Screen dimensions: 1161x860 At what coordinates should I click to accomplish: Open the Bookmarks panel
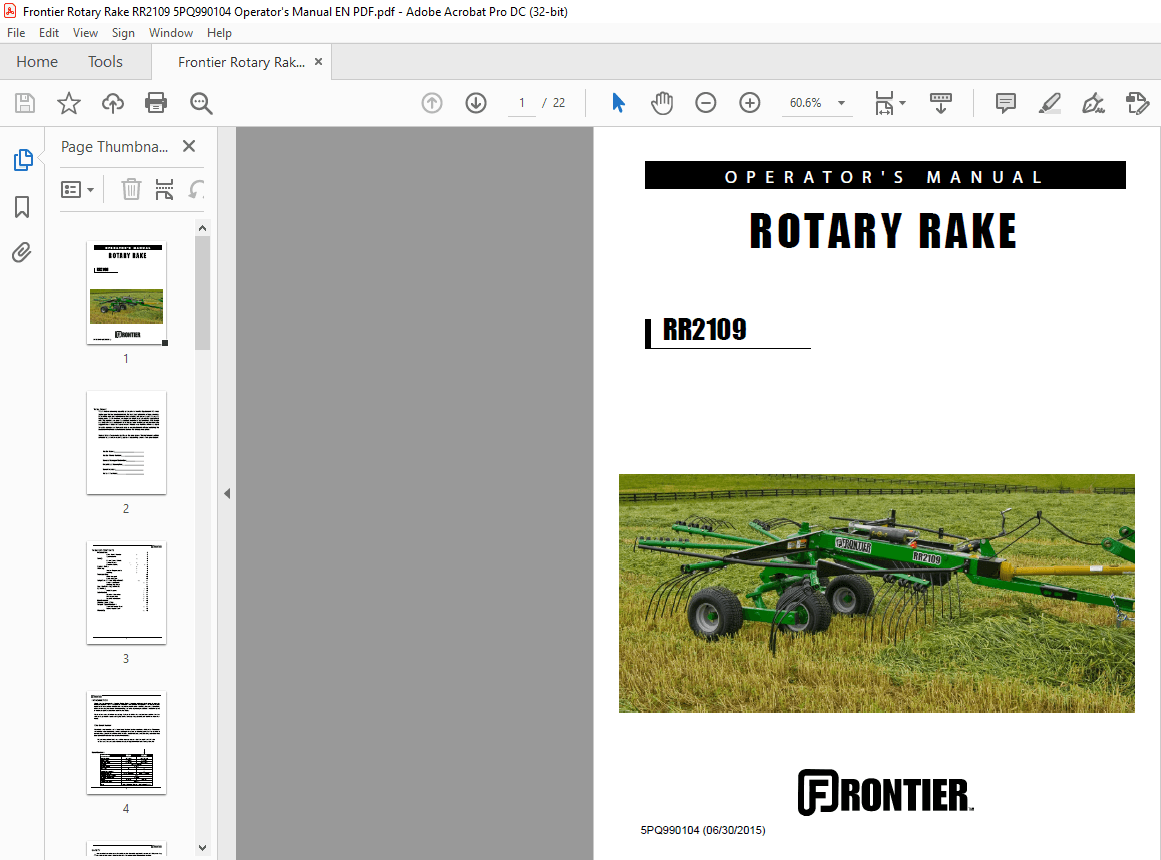[21, 206]
